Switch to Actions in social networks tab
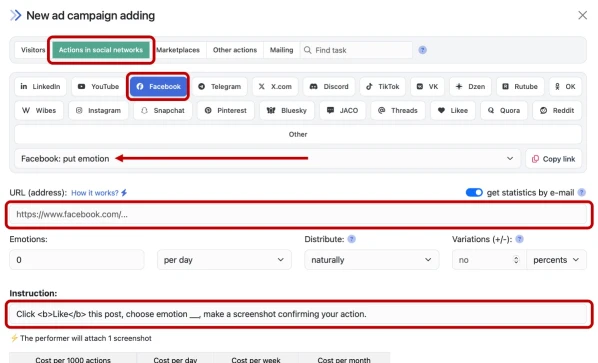 coord(101,50)
